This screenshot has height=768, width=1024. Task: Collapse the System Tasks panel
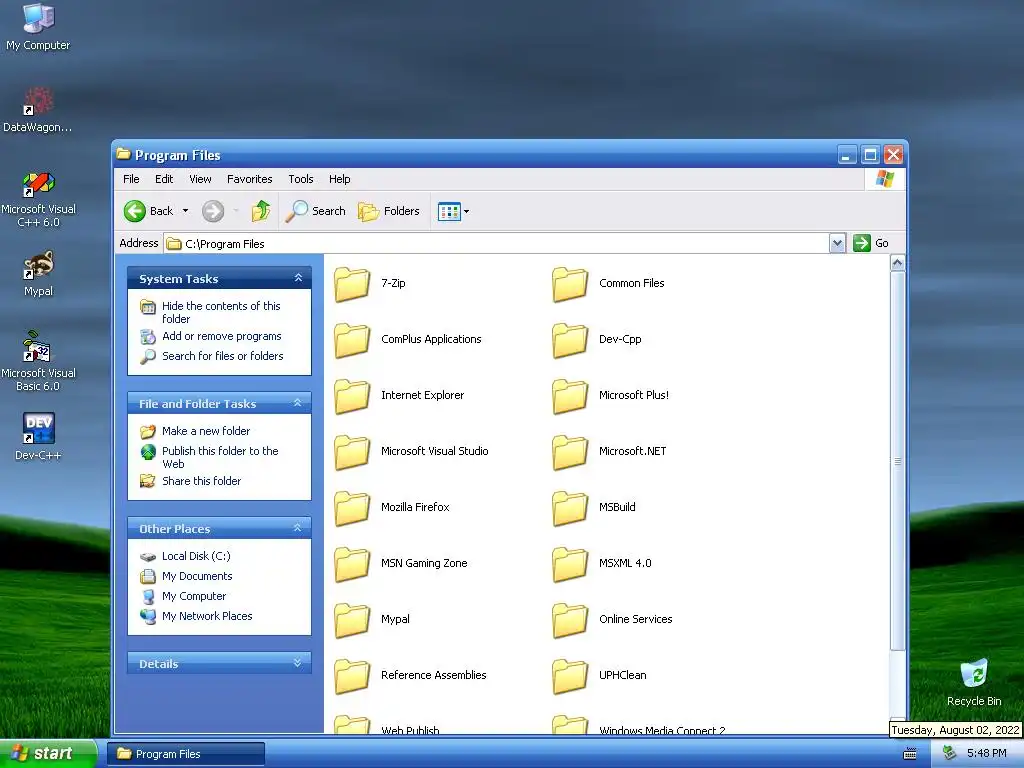298,278
